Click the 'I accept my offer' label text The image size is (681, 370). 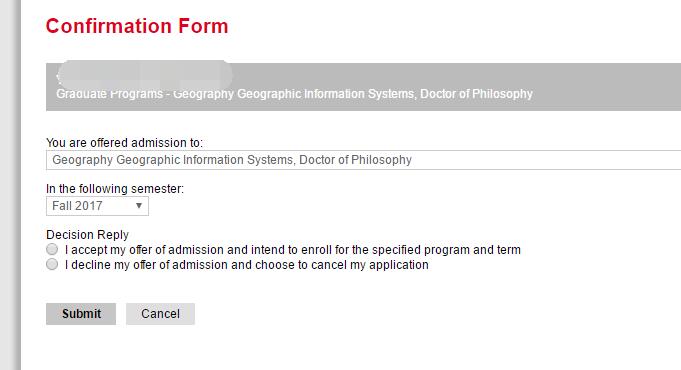tap(293, 250)
